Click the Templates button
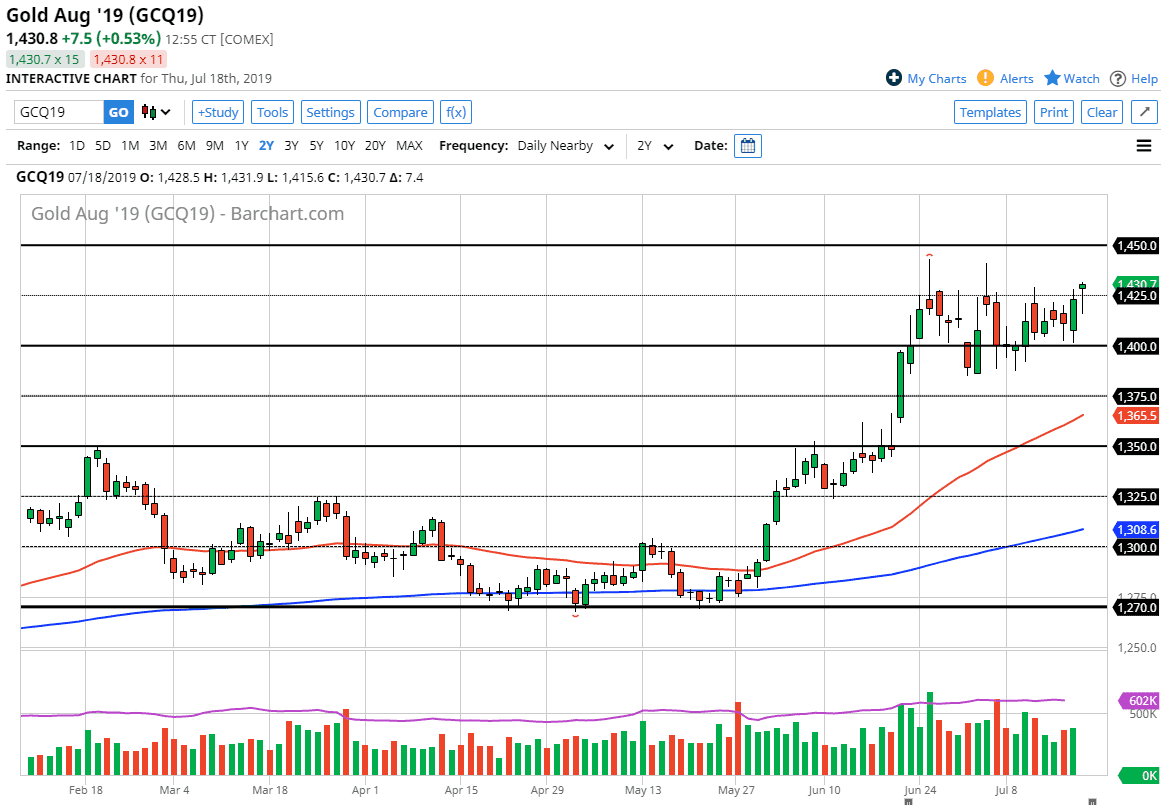Screen dimensions: 1163x805 coord(990,112)
